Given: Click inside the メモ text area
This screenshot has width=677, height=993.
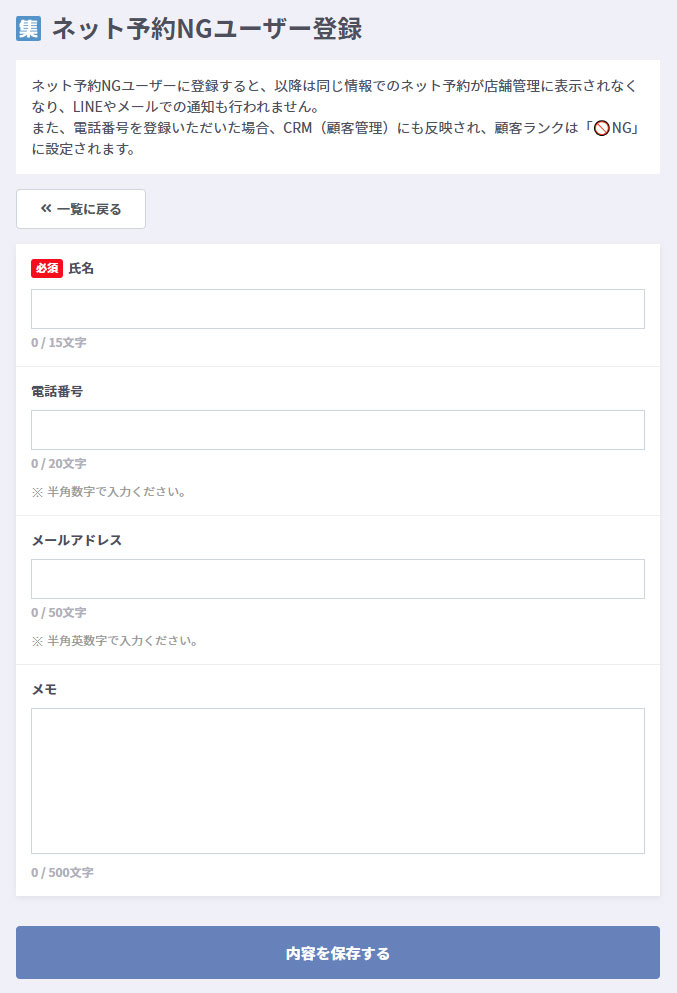Looking at the screenshot, I should tap(338, 781).
